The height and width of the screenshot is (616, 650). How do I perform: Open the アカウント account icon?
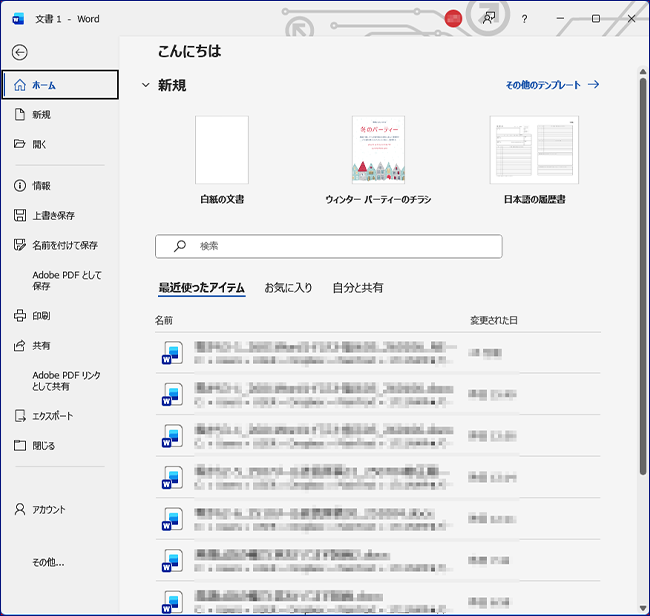(20, 509)
